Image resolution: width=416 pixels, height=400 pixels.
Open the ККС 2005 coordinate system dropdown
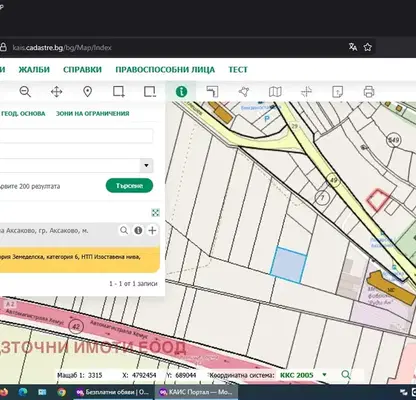303,375
